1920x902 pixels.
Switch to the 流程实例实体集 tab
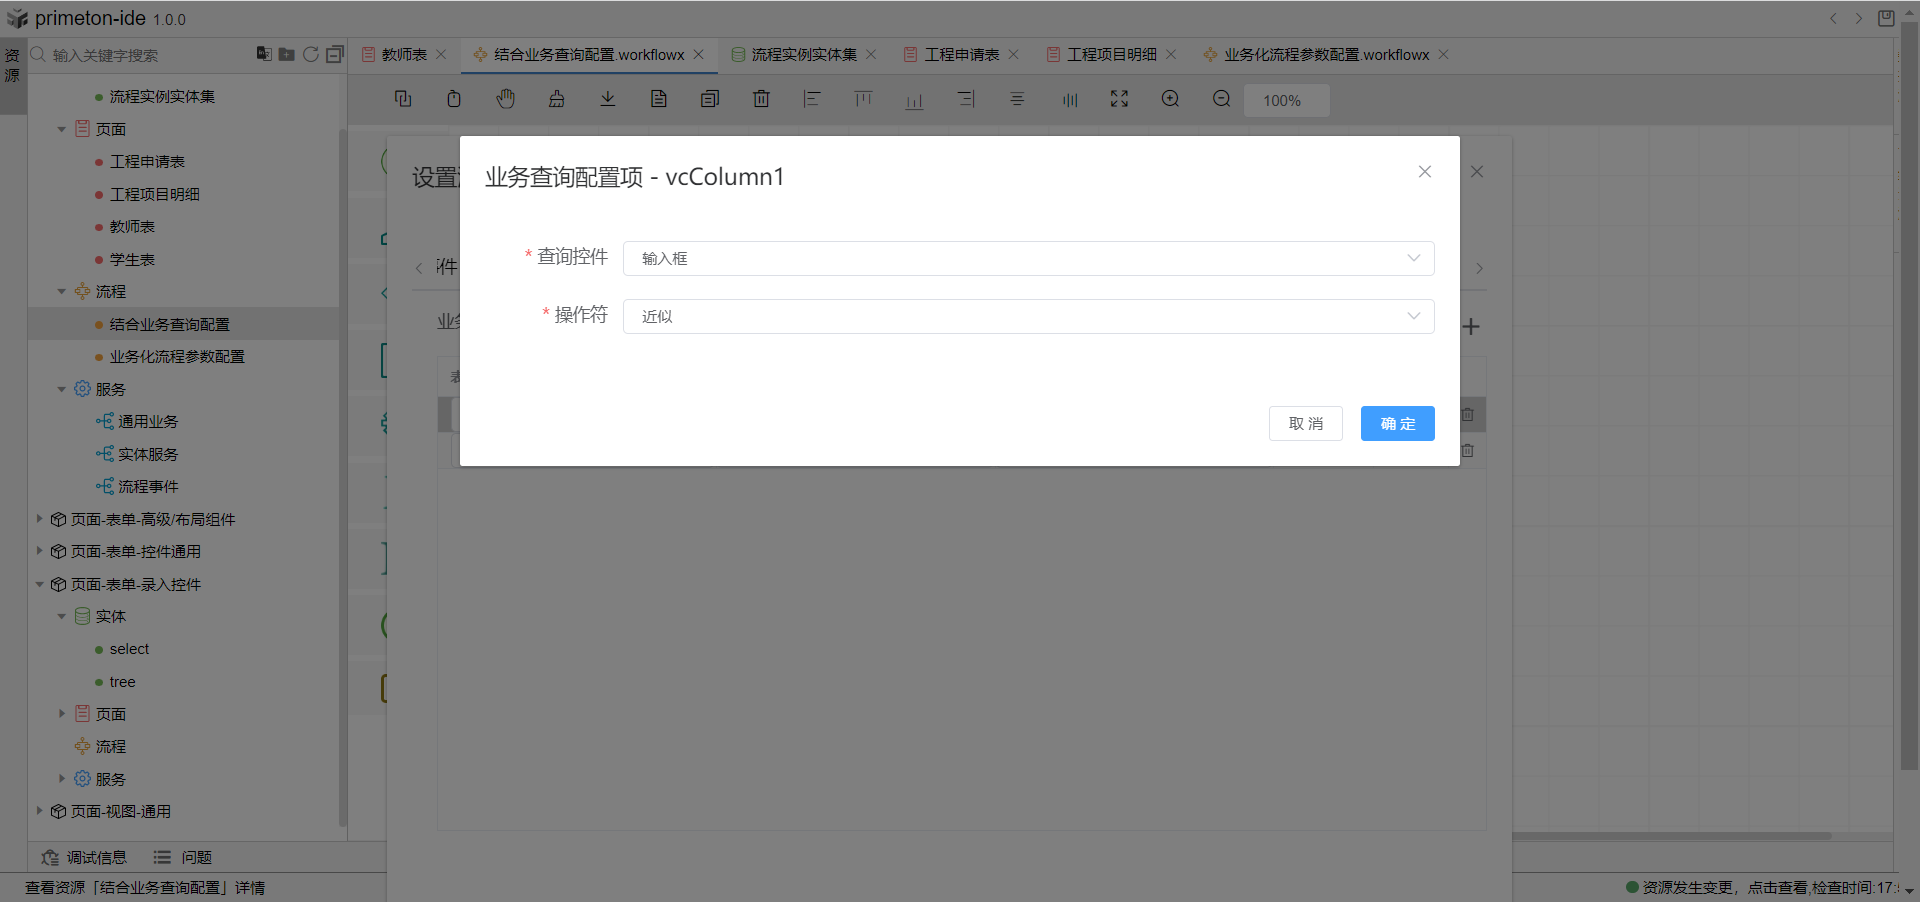[803, 55]
